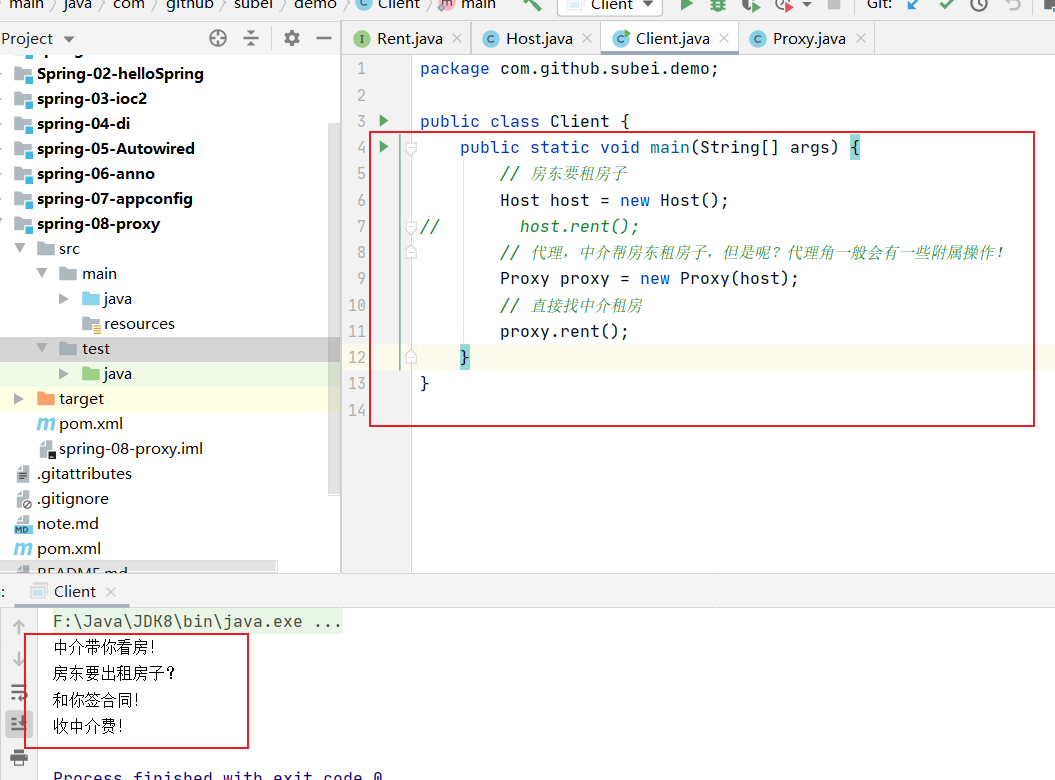The image size is (1055, 780).
Task: Click the print icon in Run panel
Action: 19,757
